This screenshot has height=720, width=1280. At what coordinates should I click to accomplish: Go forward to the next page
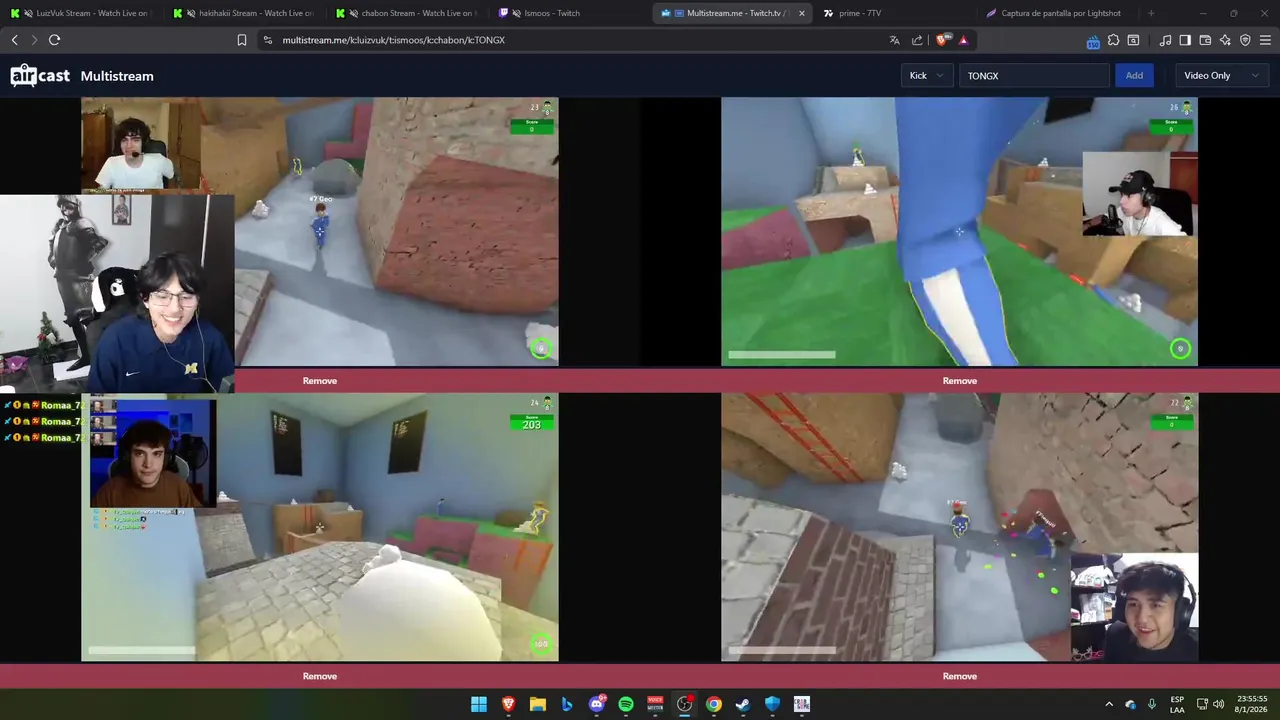pyautogui.click(x=34, y=40)
